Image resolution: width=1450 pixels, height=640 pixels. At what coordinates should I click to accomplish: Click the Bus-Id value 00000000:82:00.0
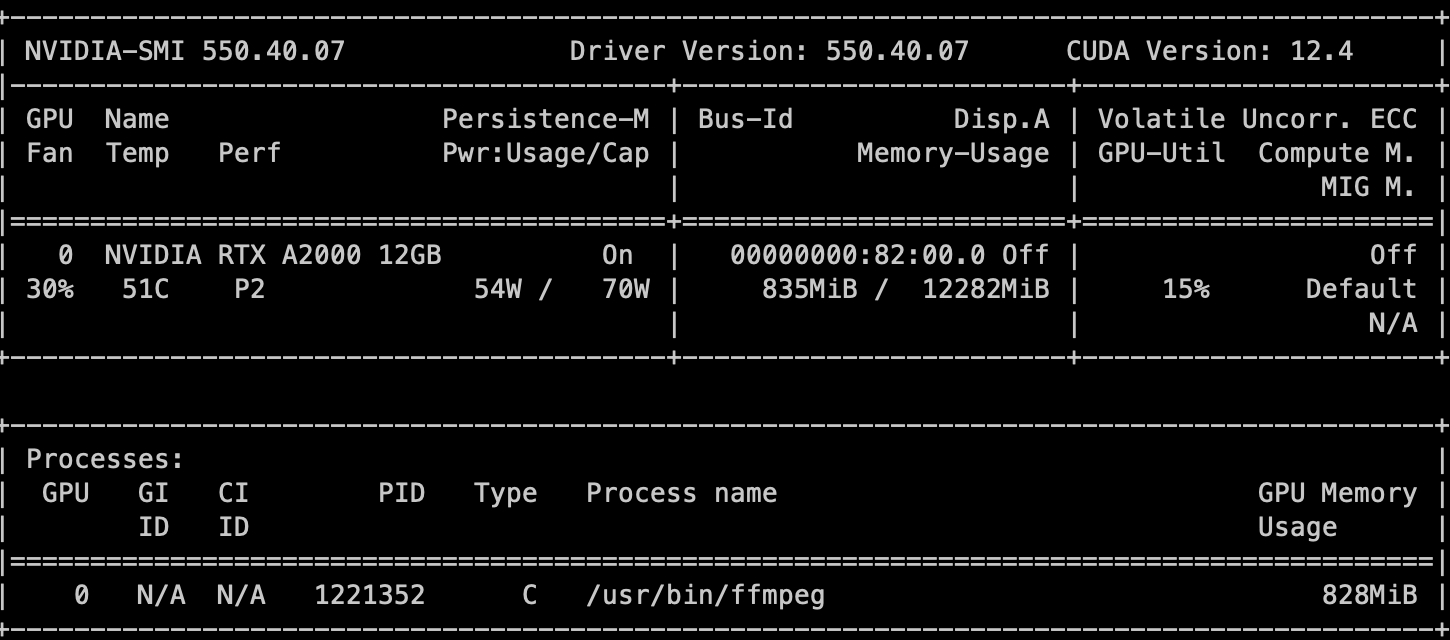(857, 255)
